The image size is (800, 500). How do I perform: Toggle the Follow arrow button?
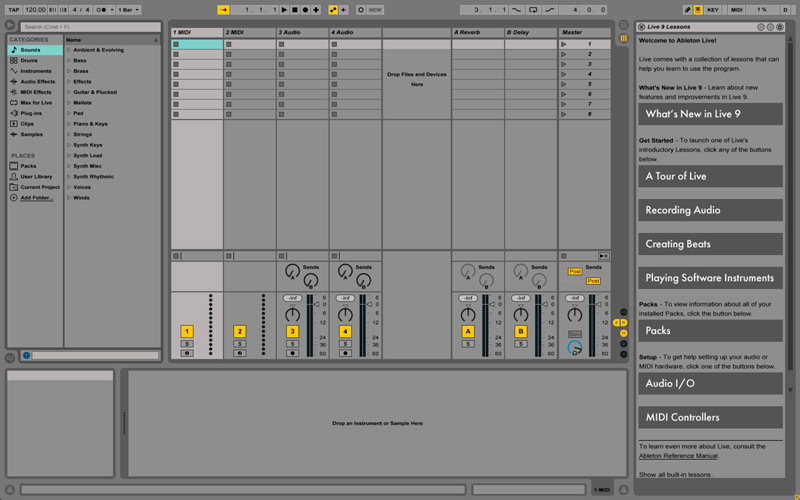pos(223,10)
